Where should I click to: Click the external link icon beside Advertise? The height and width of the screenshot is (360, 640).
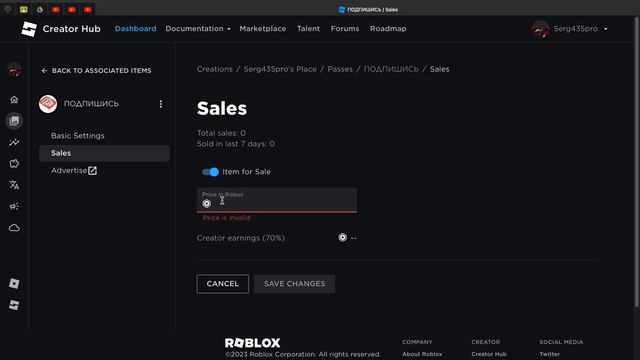[93, 171]
